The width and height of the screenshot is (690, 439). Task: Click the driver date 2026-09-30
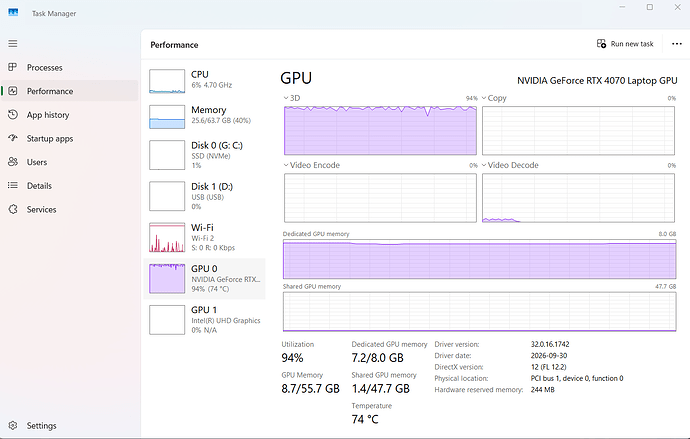tap(549, 355)
